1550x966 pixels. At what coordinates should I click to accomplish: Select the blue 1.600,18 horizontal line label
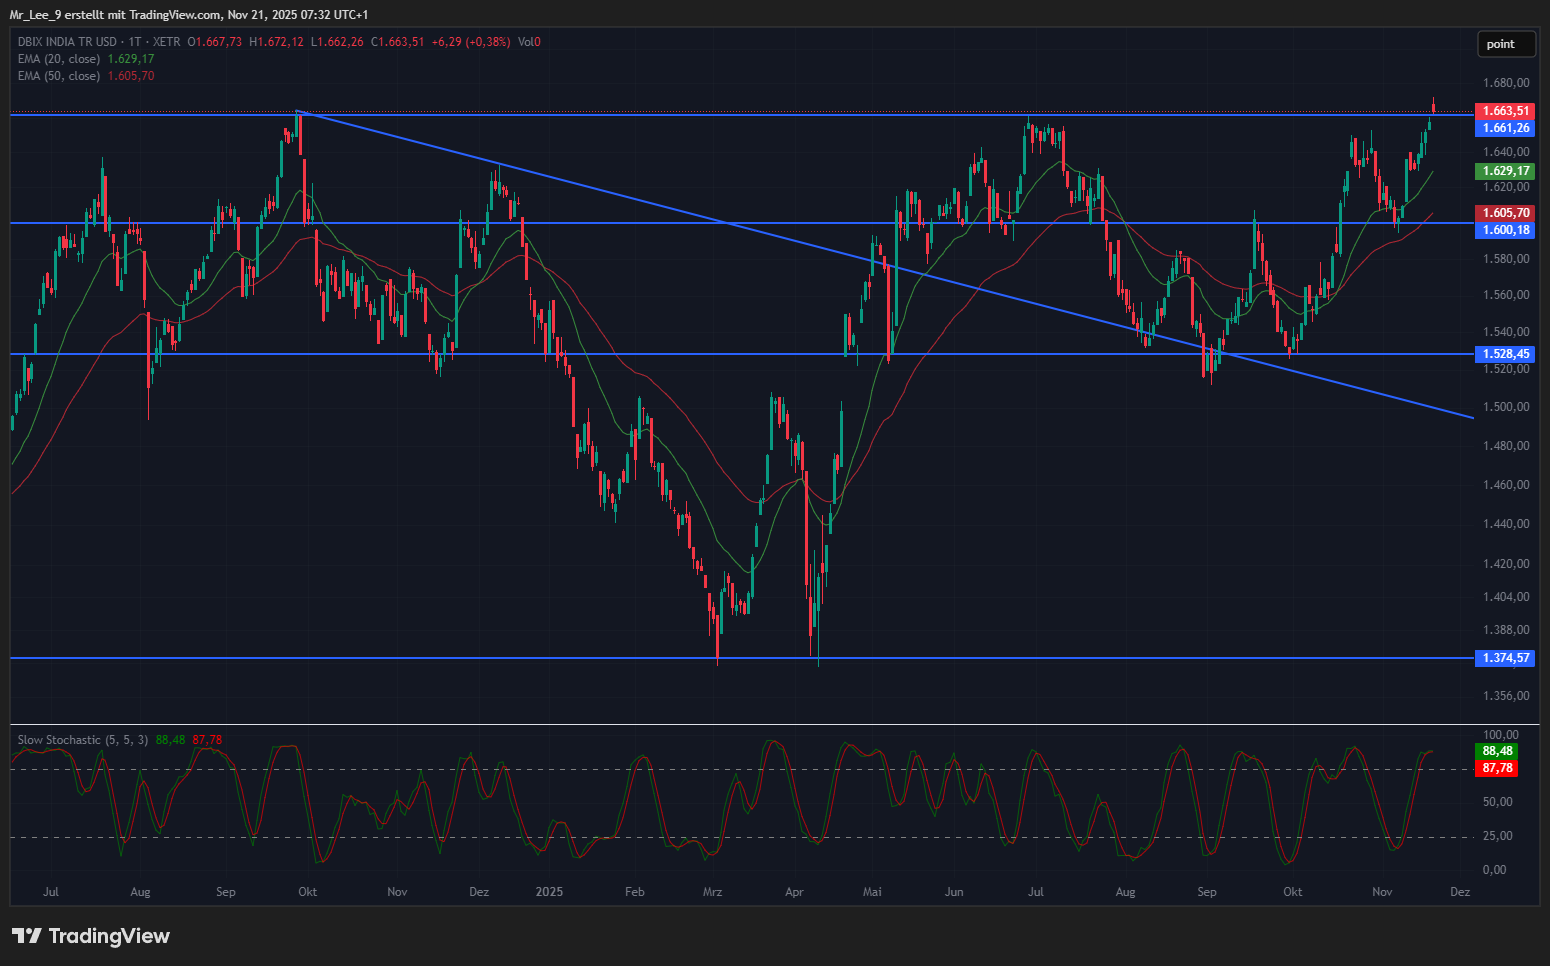(1504, 230)
